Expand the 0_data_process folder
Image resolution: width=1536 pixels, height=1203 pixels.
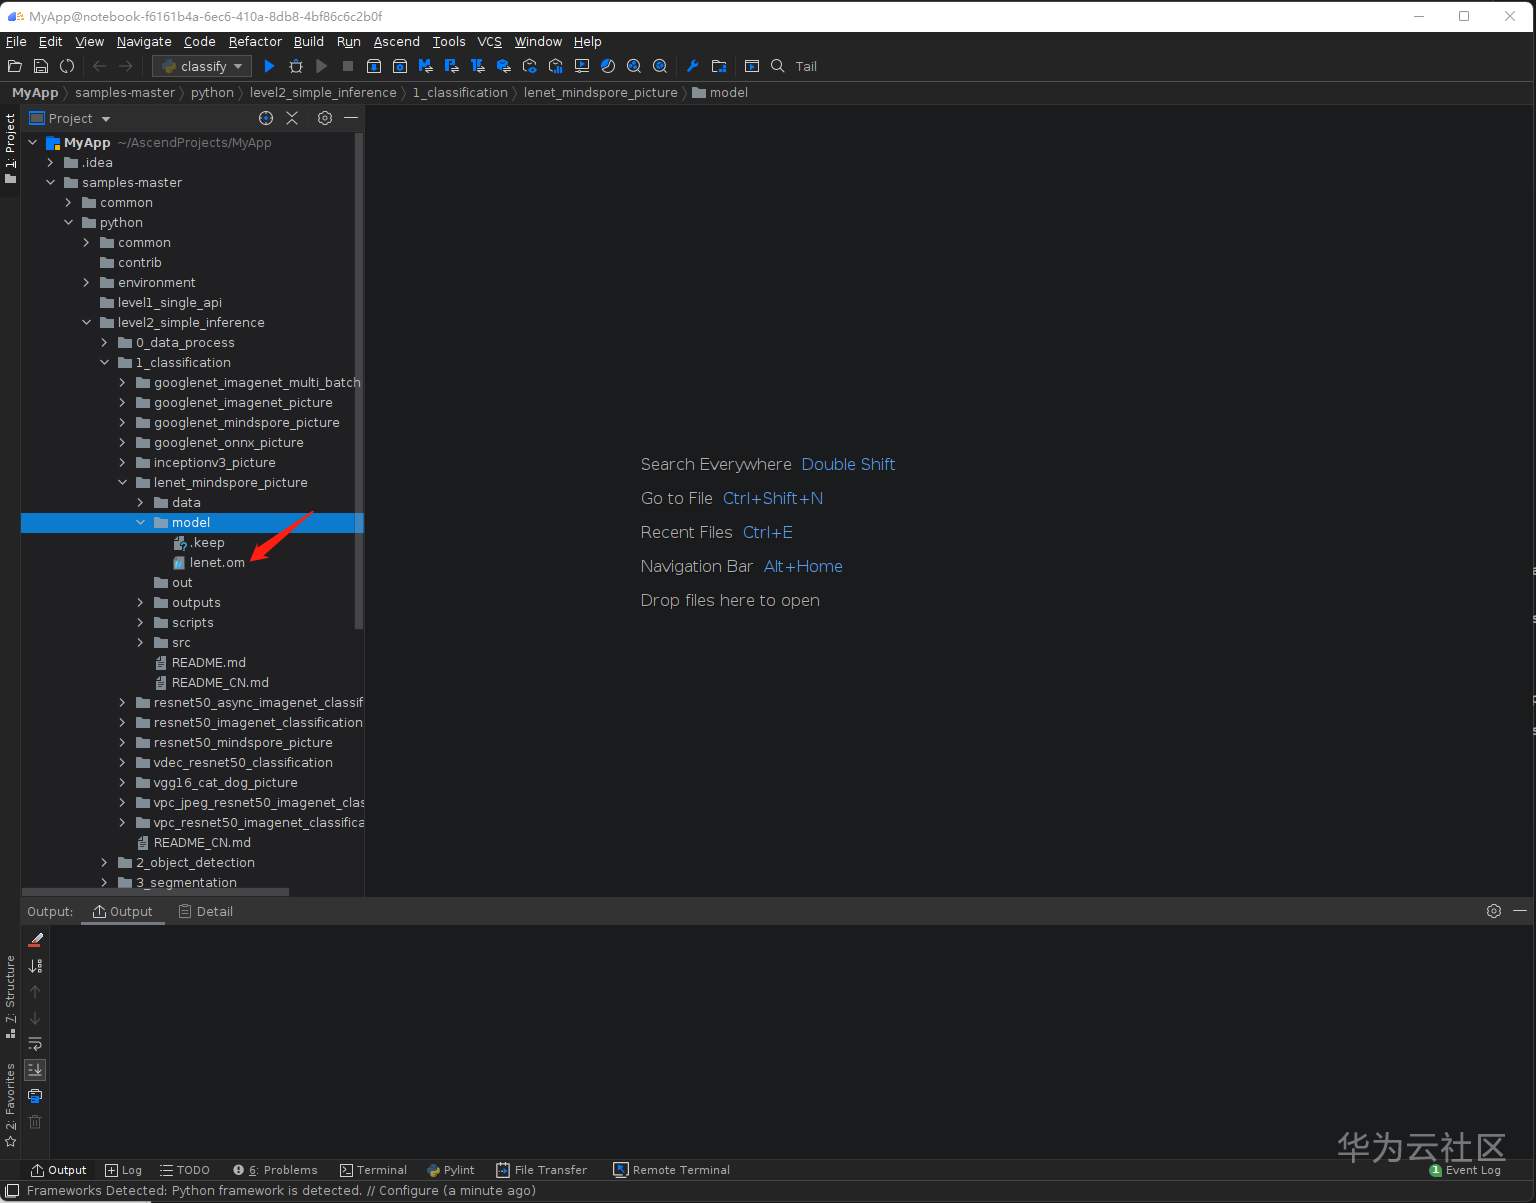click(x=105, y=342)
